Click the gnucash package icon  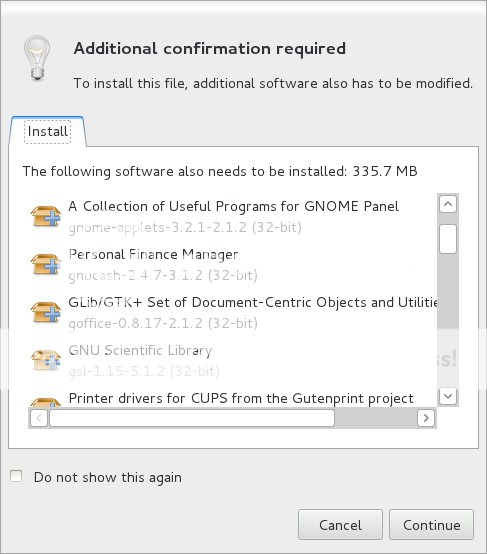pos(46,264)
